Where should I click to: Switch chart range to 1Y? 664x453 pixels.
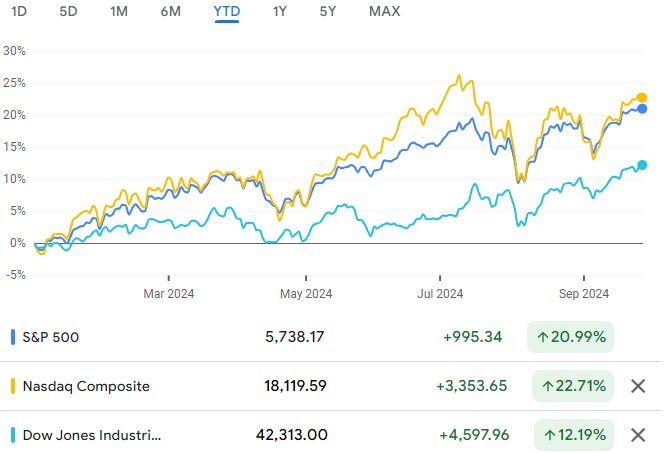pyautogui.click(x=280, y=11)
